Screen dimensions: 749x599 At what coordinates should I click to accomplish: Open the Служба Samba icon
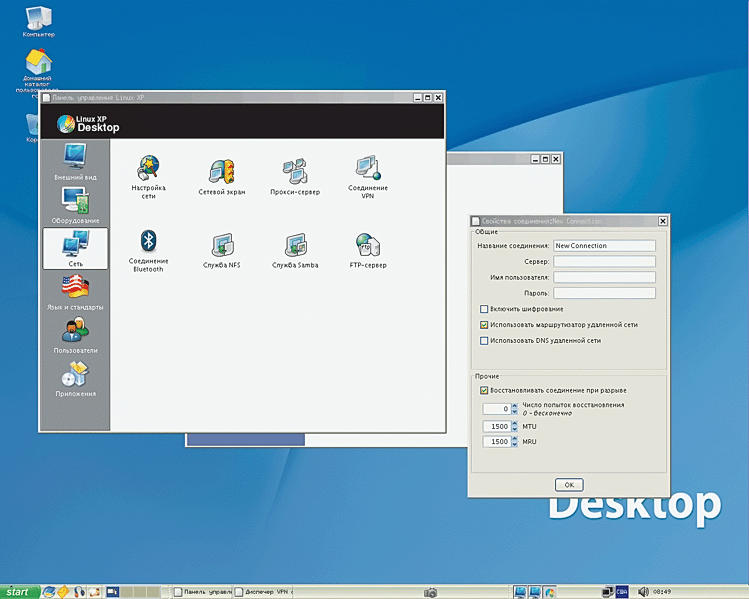[x=295, y=251]
